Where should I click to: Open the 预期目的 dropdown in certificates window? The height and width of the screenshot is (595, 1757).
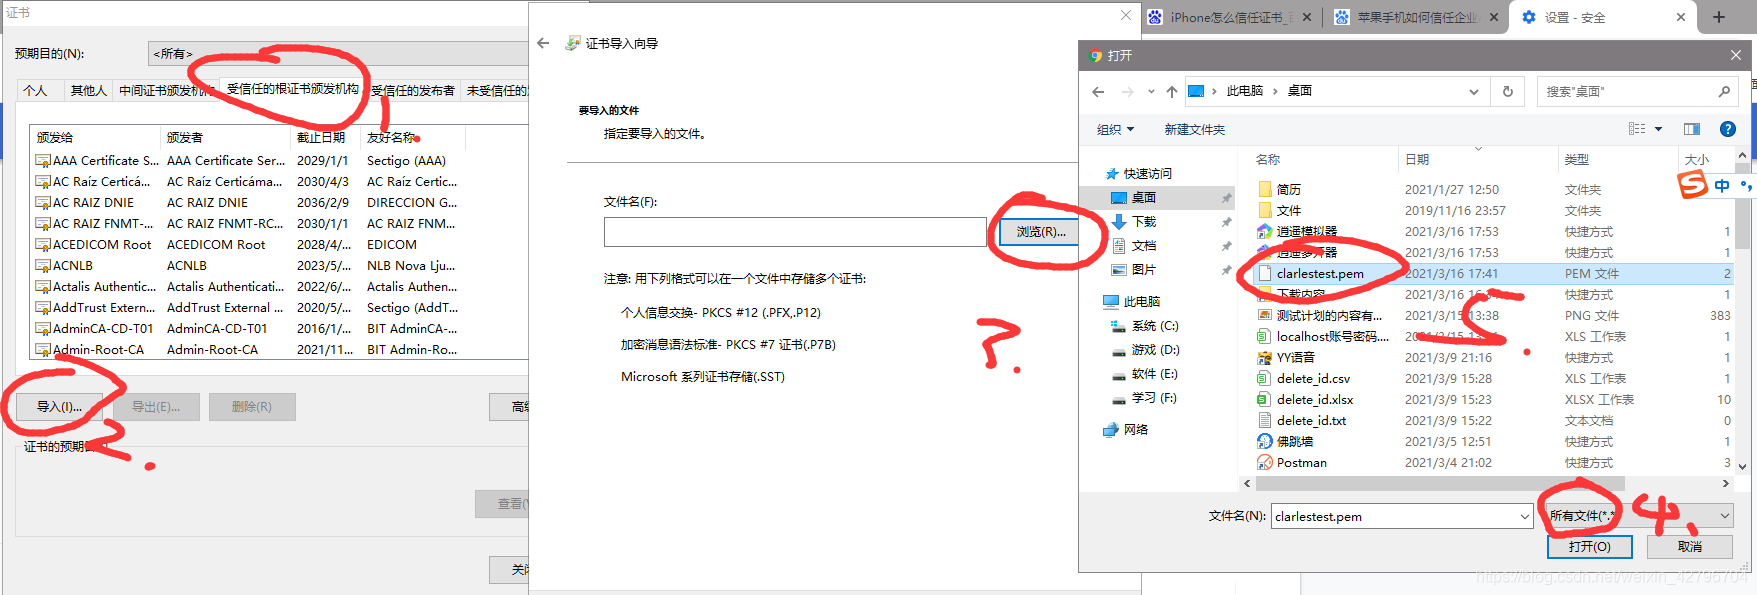338,54
